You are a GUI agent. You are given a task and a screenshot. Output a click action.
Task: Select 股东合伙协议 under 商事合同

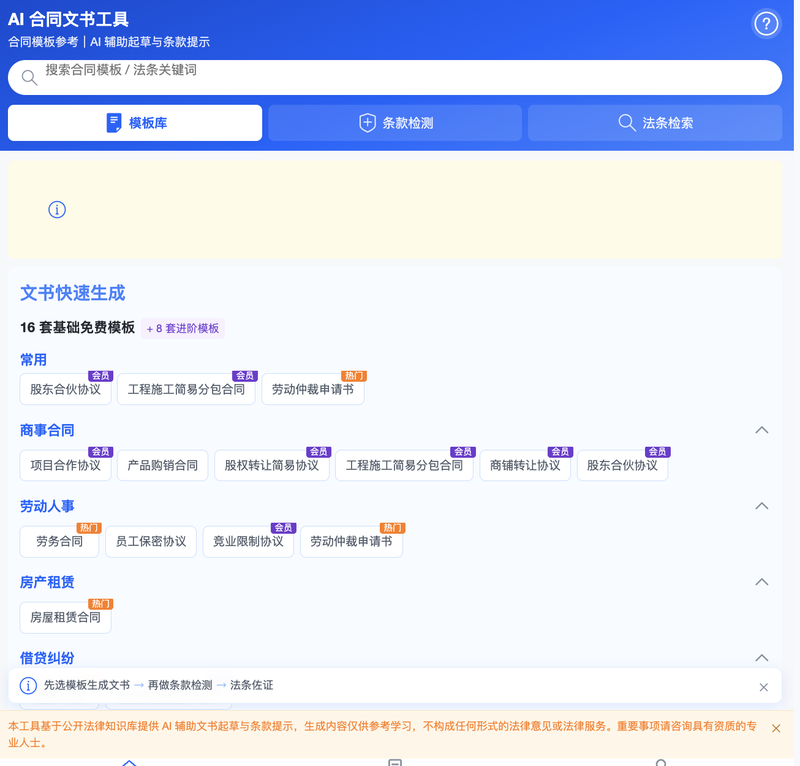point(622,465)
